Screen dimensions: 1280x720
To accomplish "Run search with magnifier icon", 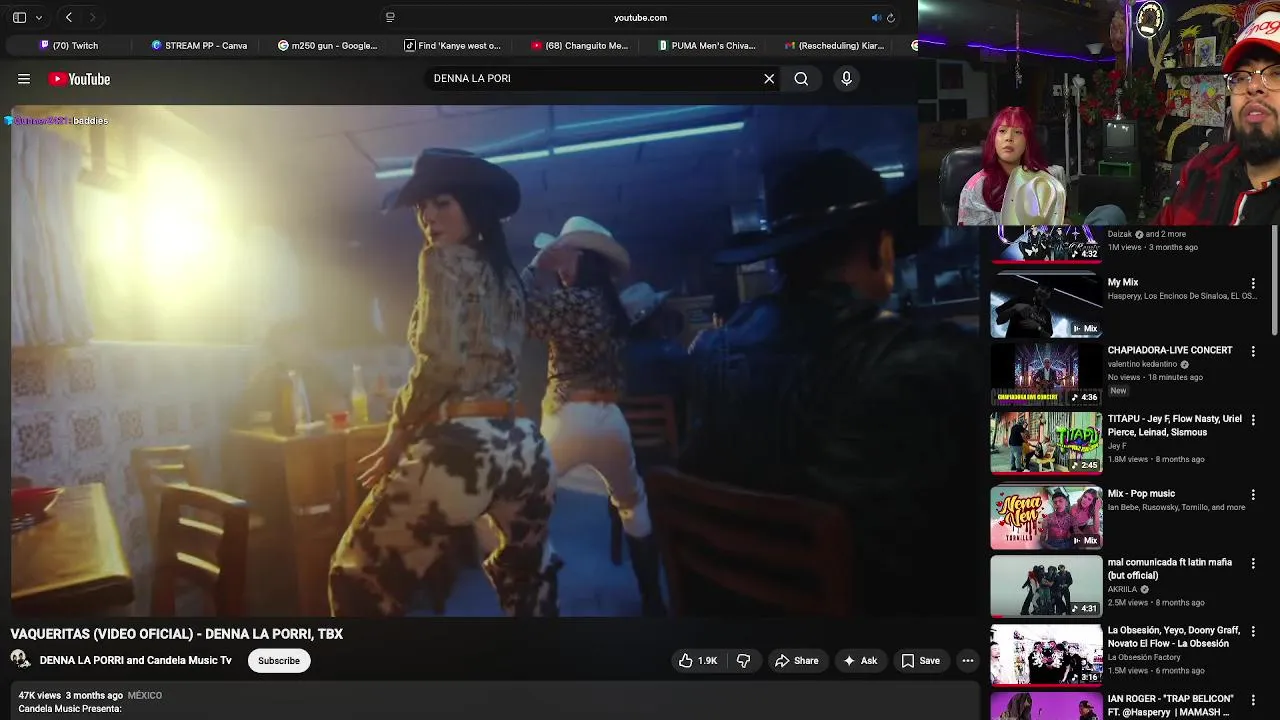I will coord(801,79).
